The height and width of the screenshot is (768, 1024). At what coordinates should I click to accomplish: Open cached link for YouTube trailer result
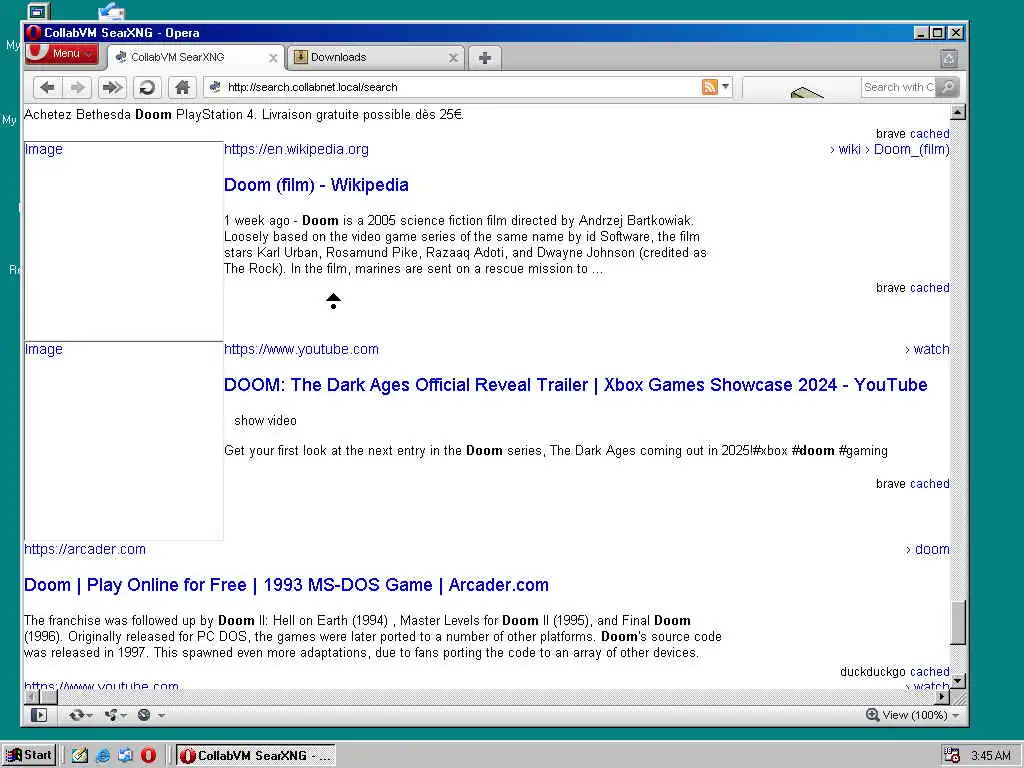[930, 484]
